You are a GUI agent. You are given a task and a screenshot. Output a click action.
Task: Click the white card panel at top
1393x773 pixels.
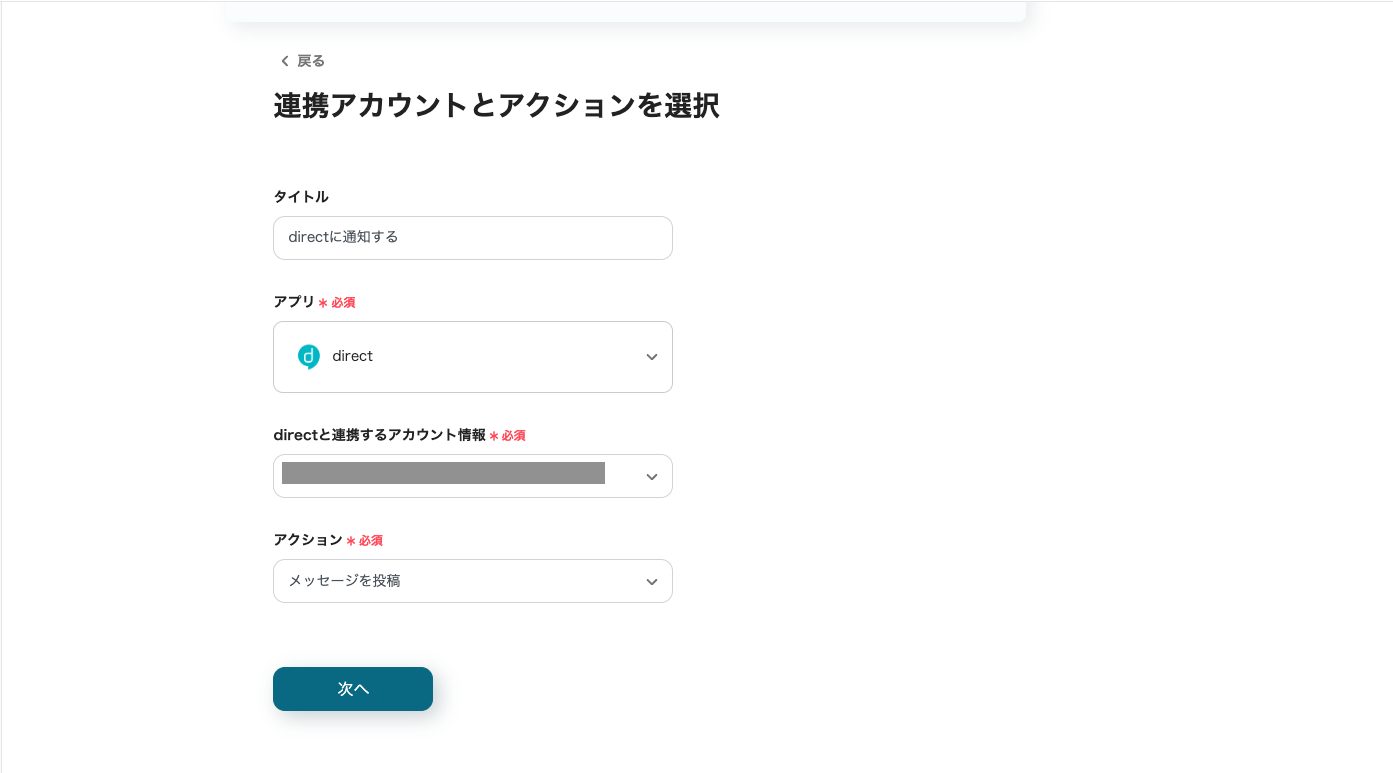click(x=626, y=10)
